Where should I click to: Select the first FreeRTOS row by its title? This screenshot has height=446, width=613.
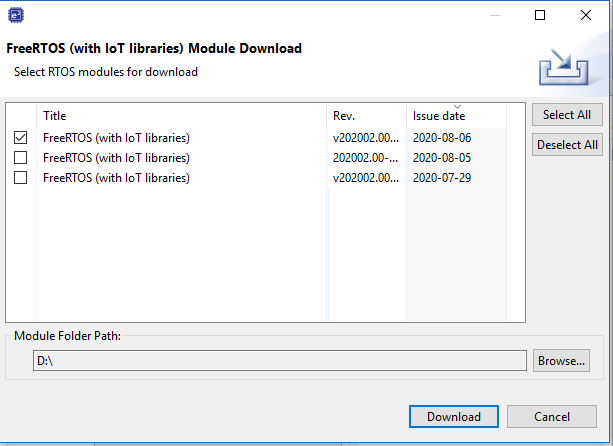pos(116,138)
